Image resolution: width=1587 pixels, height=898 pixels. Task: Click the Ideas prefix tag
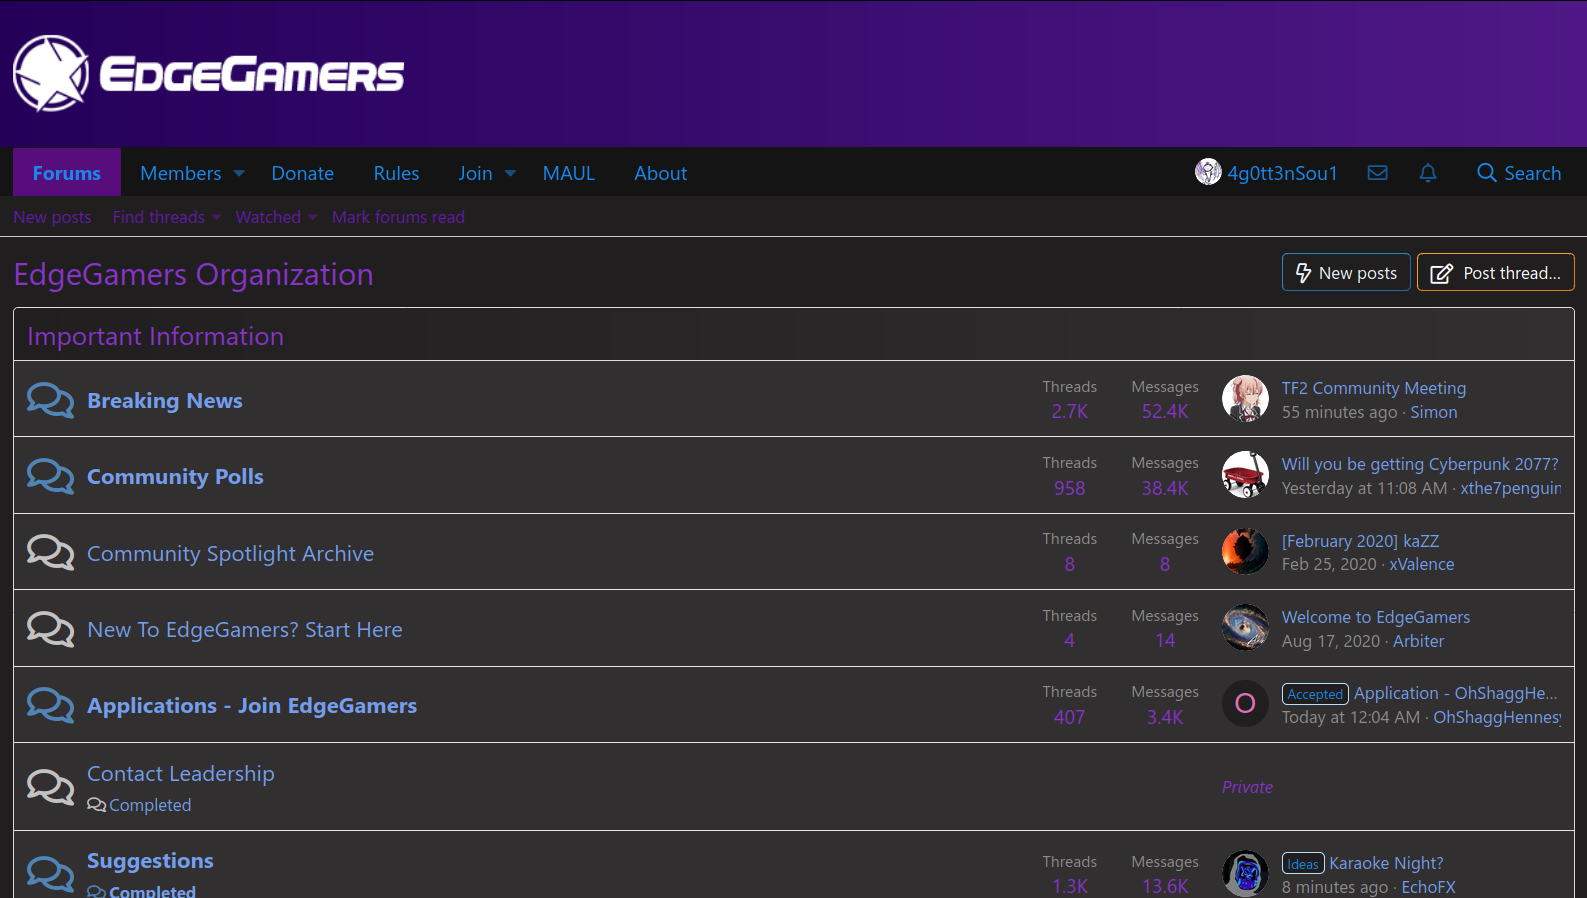(x=1303, y=864)
